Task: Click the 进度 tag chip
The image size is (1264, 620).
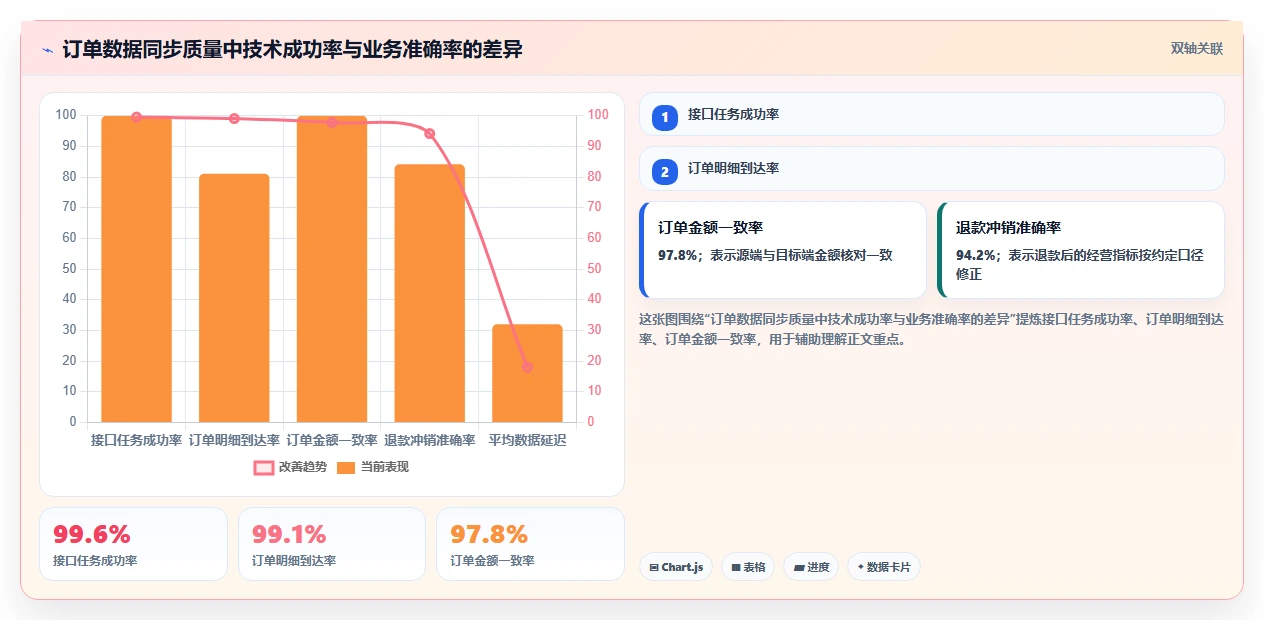Action: click(811, 567)
